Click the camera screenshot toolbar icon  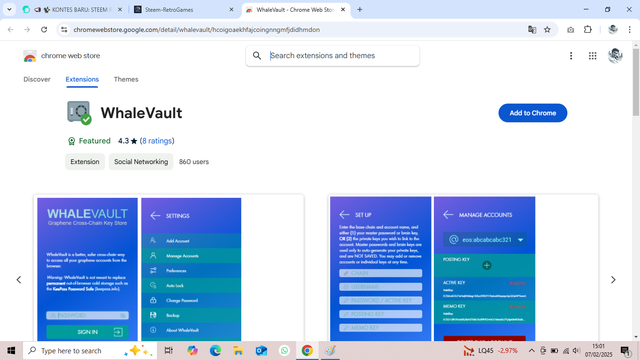(x=570, y=30)
